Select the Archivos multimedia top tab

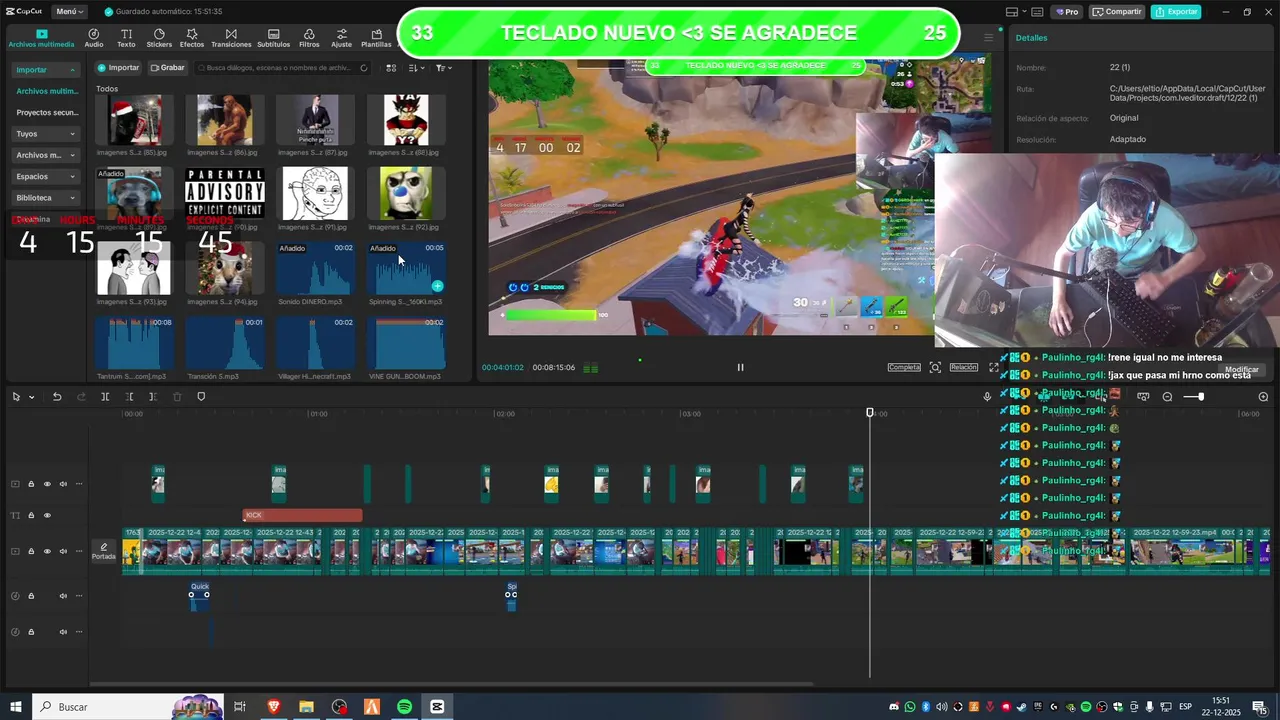pos(41,38)
